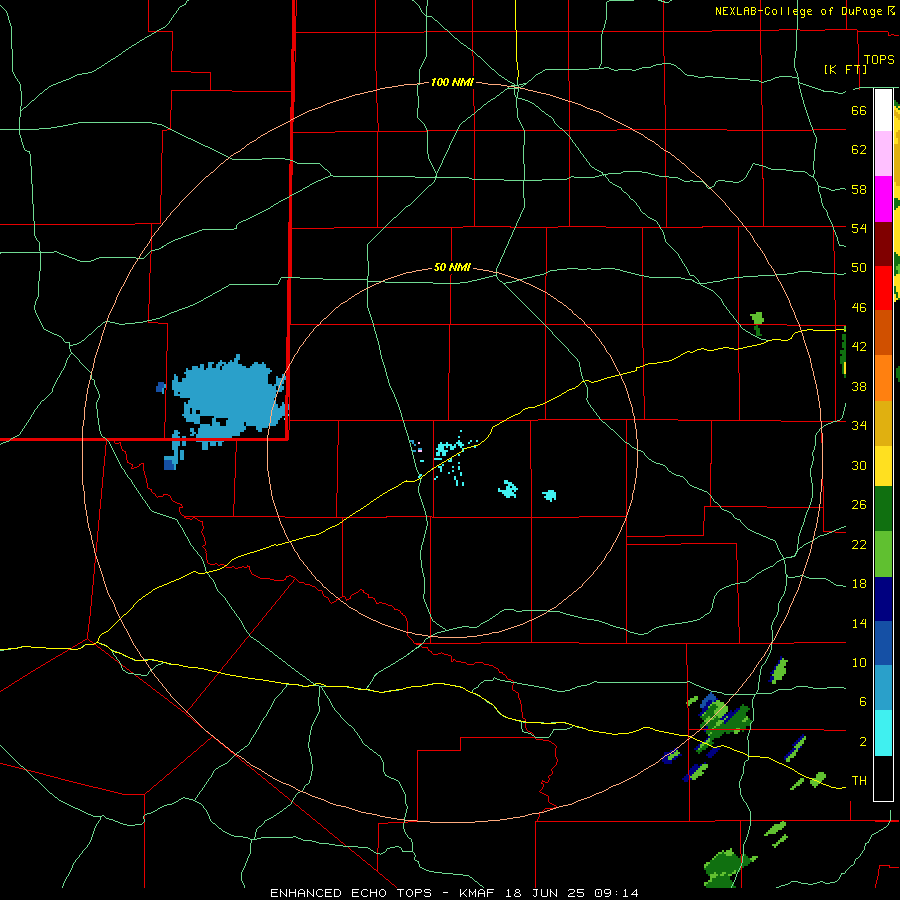Pick the white swatch in the tops legend
Screen dimensions: 900x900
pos(883,110)
